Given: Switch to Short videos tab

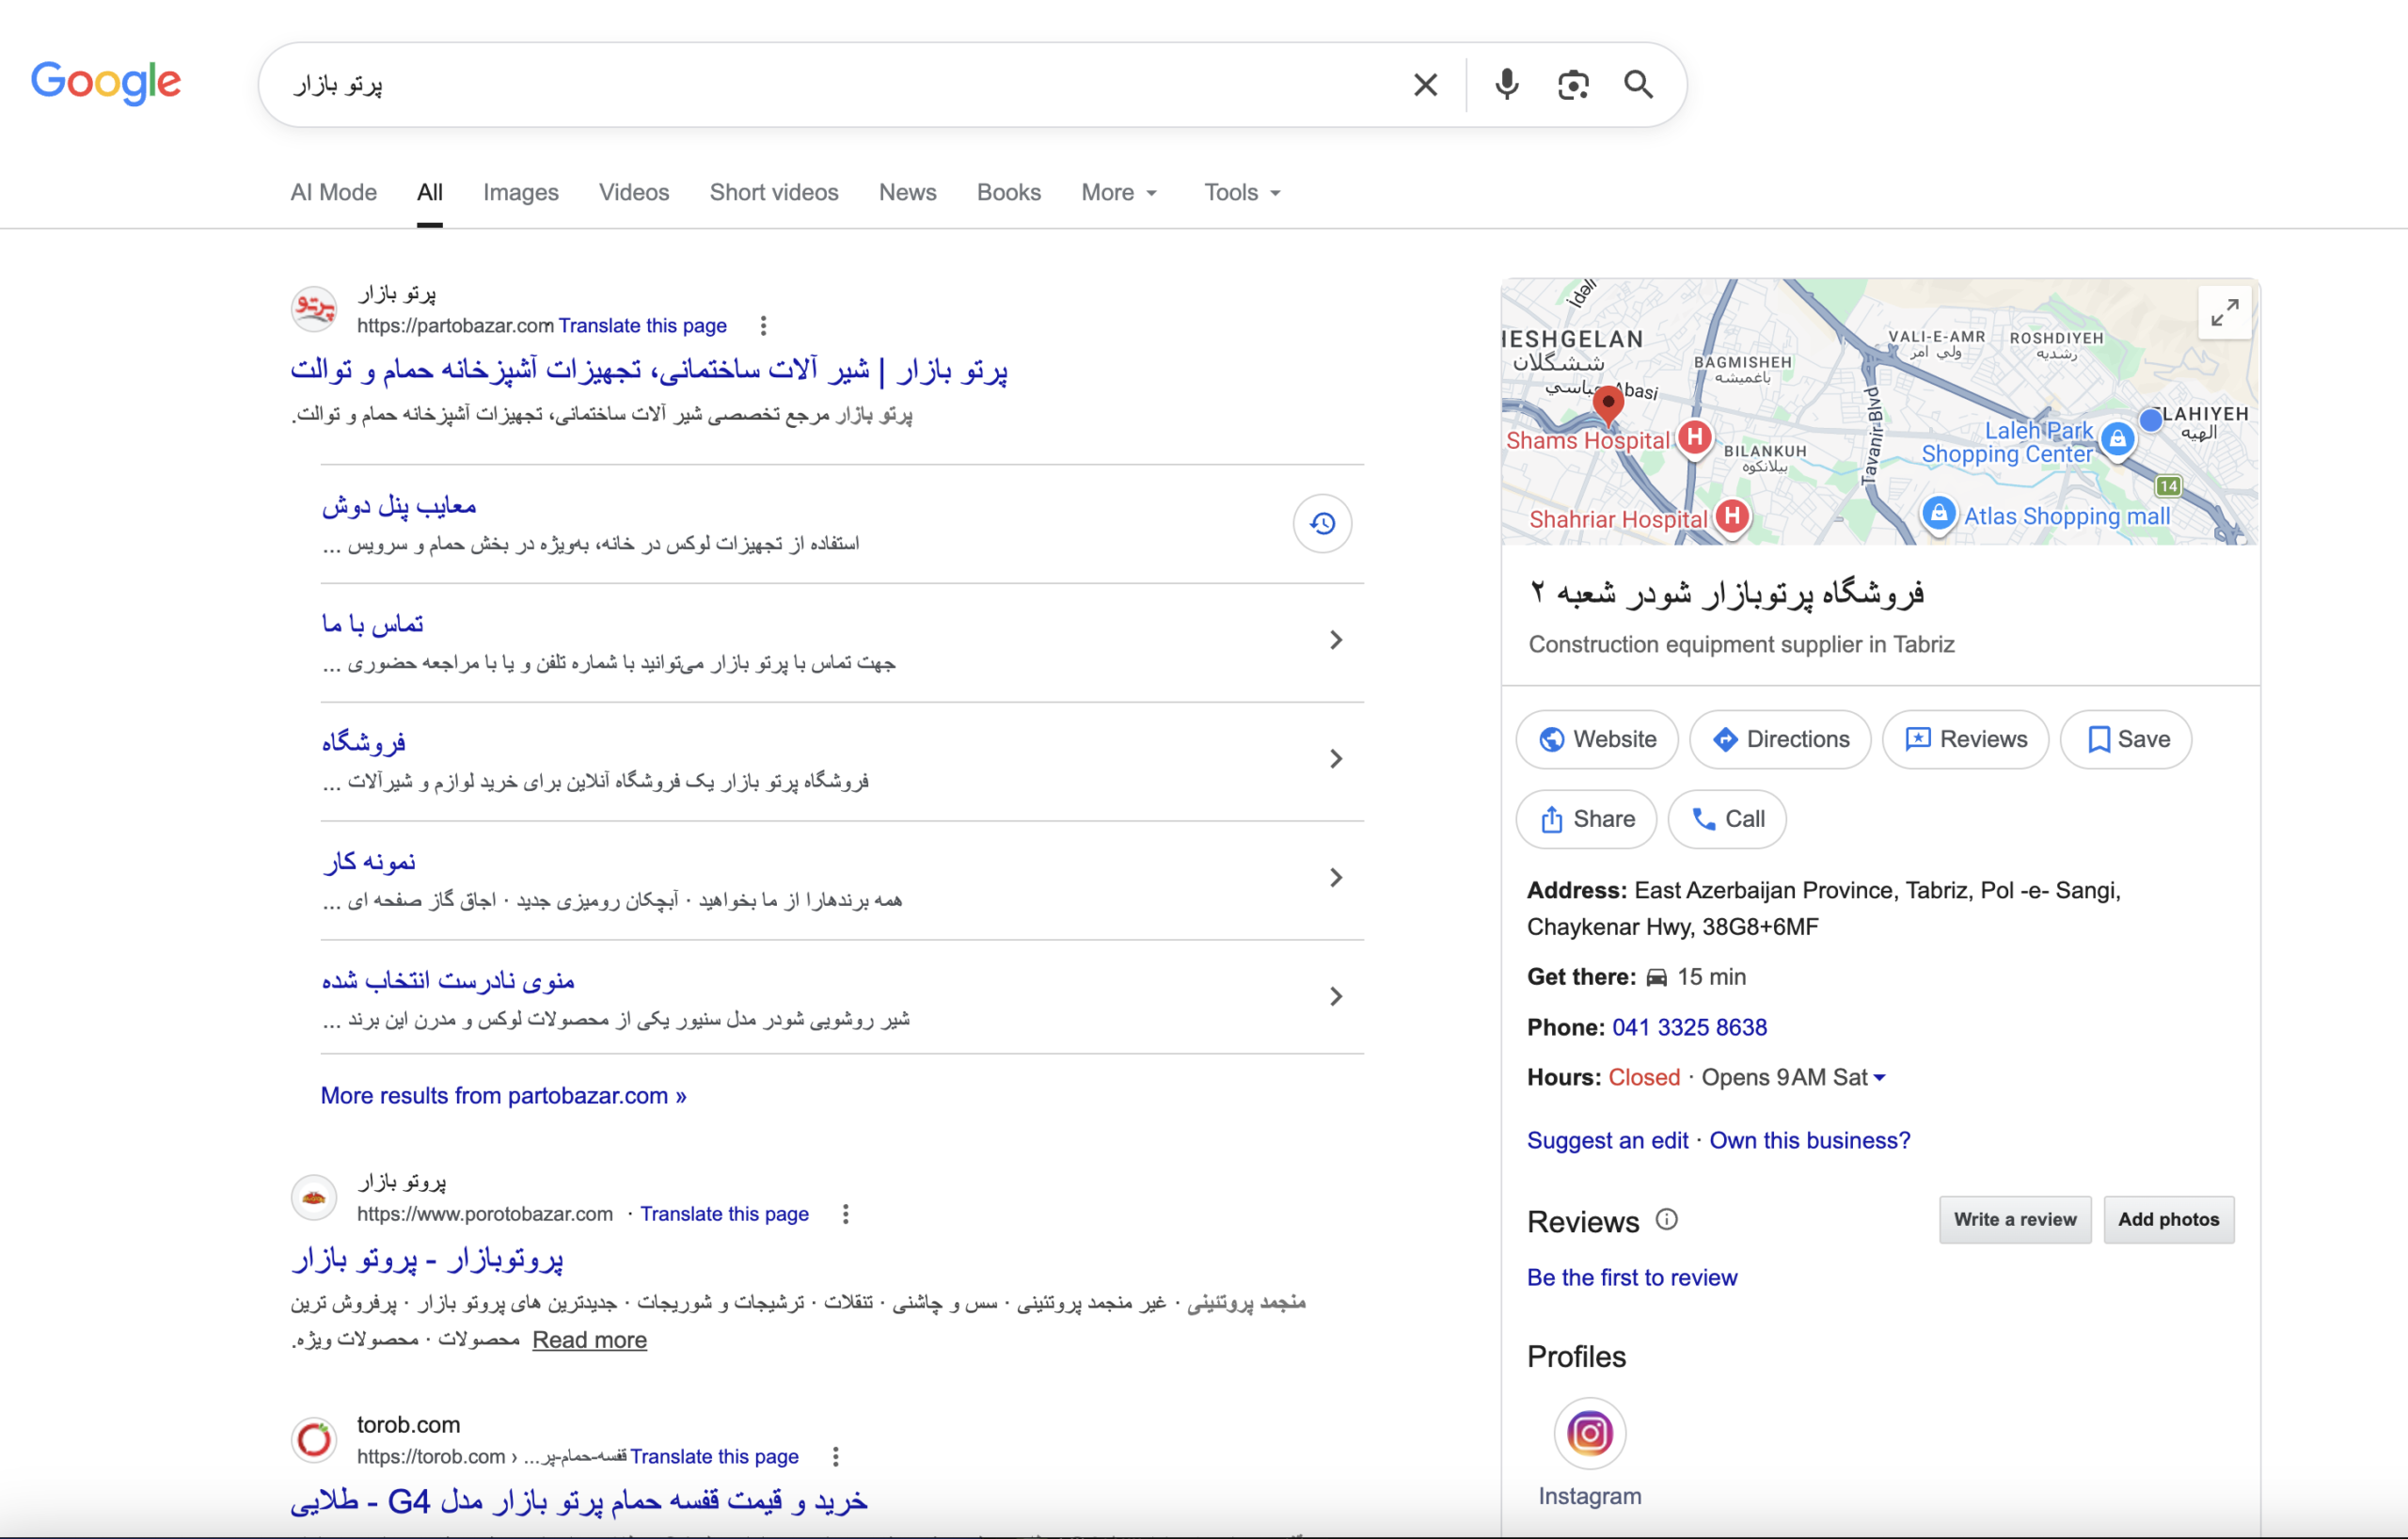Looking at the screenshot, I should coord(774,193).
